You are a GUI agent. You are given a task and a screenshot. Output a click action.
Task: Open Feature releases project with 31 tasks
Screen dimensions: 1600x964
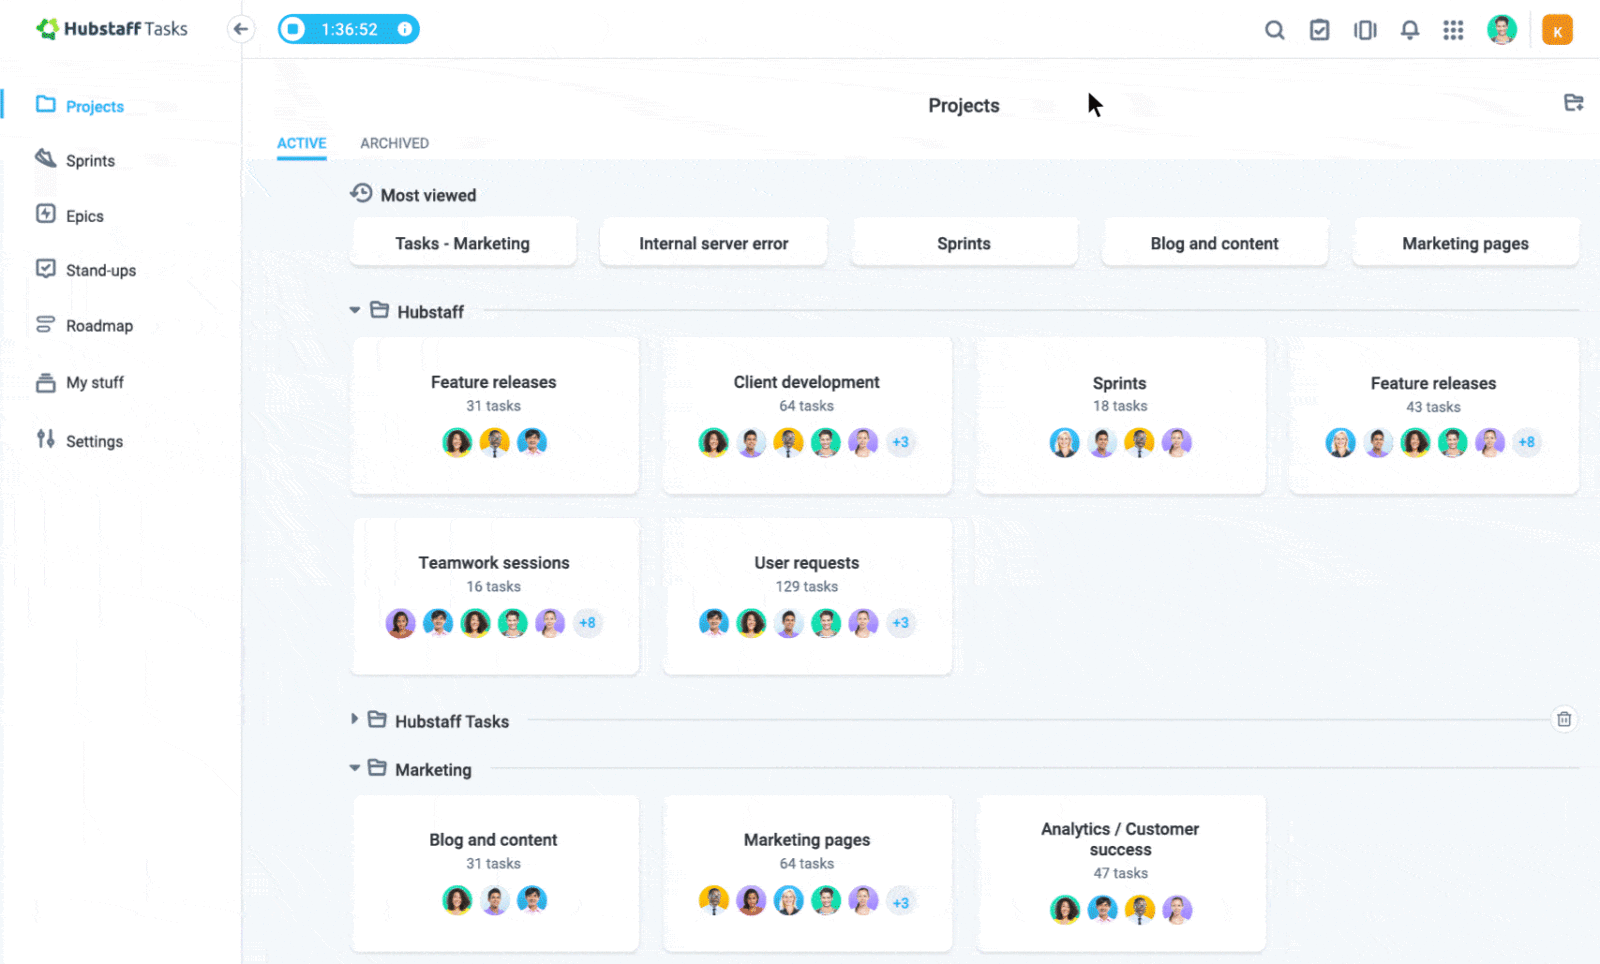(495, 415)
